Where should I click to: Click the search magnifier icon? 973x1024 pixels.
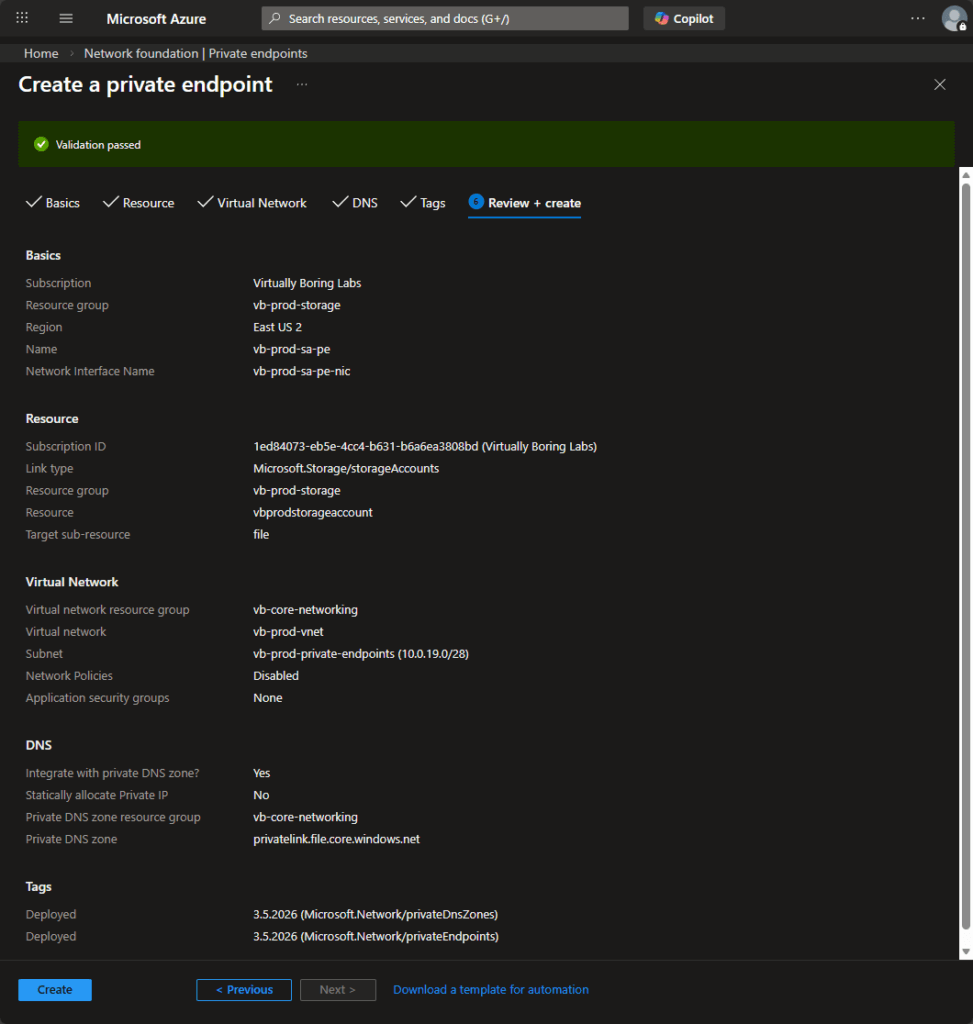(275, 18)
